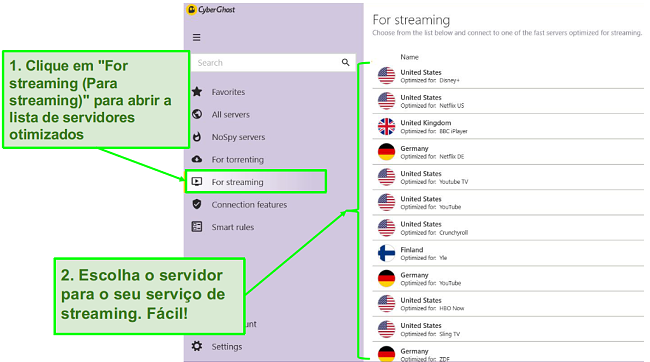Open the All servers list

point(230,114)
